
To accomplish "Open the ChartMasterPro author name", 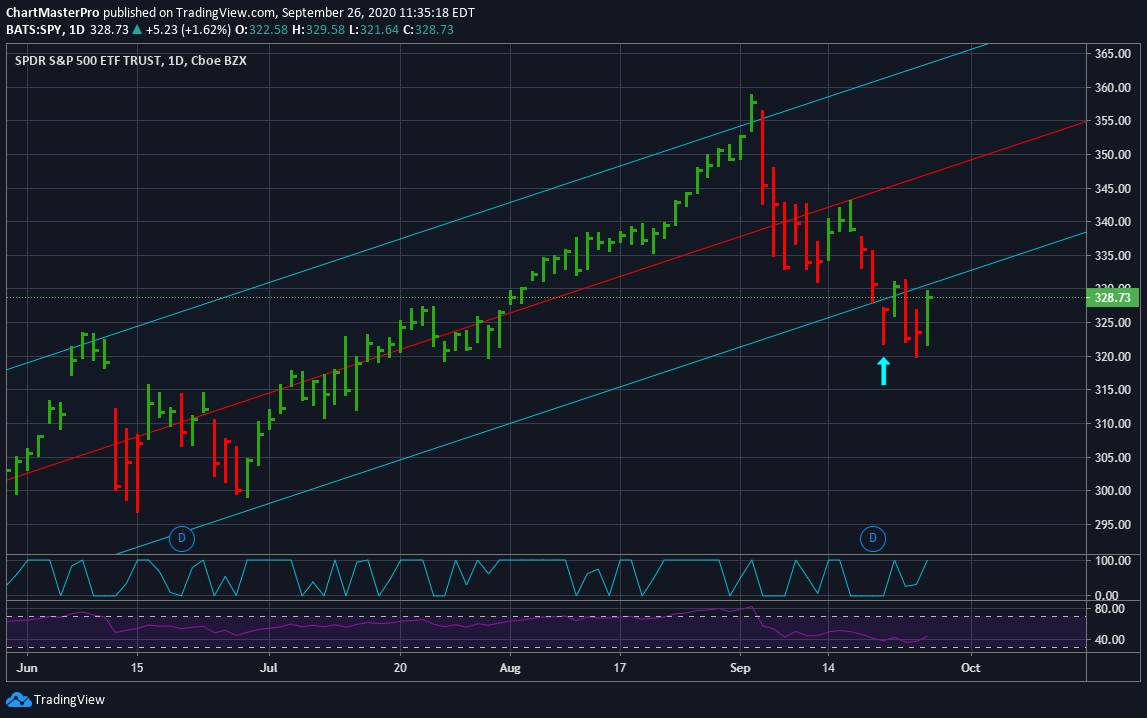I will click(x=53, y=12).
